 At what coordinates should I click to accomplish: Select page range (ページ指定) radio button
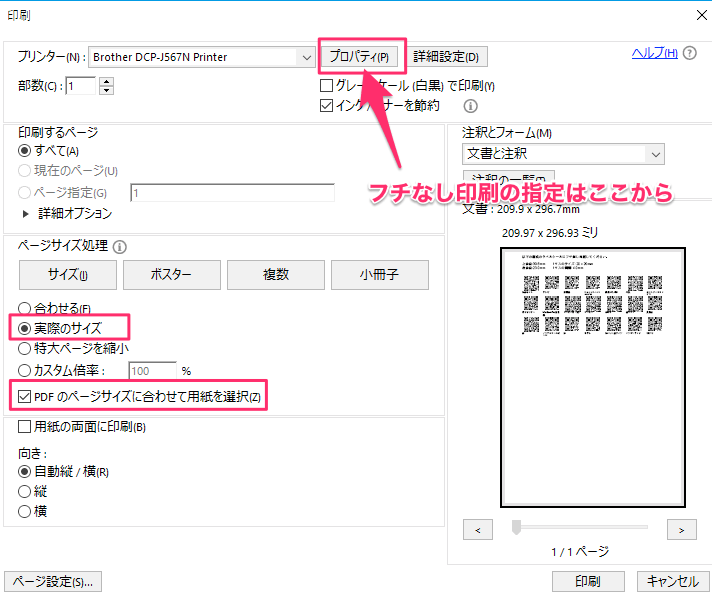coord(25,193)
